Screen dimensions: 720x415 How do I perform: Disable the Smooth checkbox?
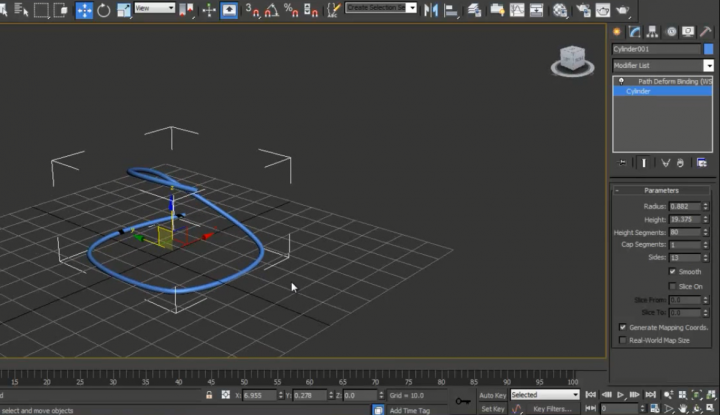click(x=672, y=271)
